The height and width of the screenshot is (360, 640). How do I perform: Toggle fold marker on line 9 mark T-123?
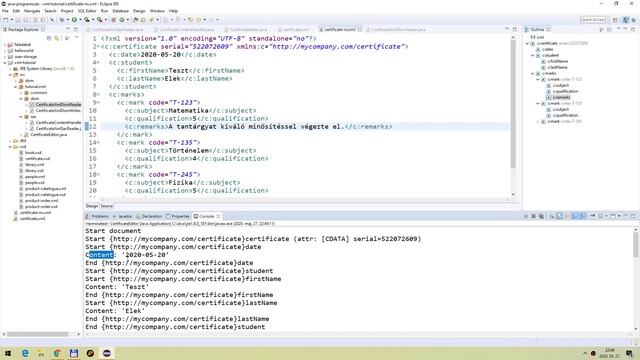99,102
